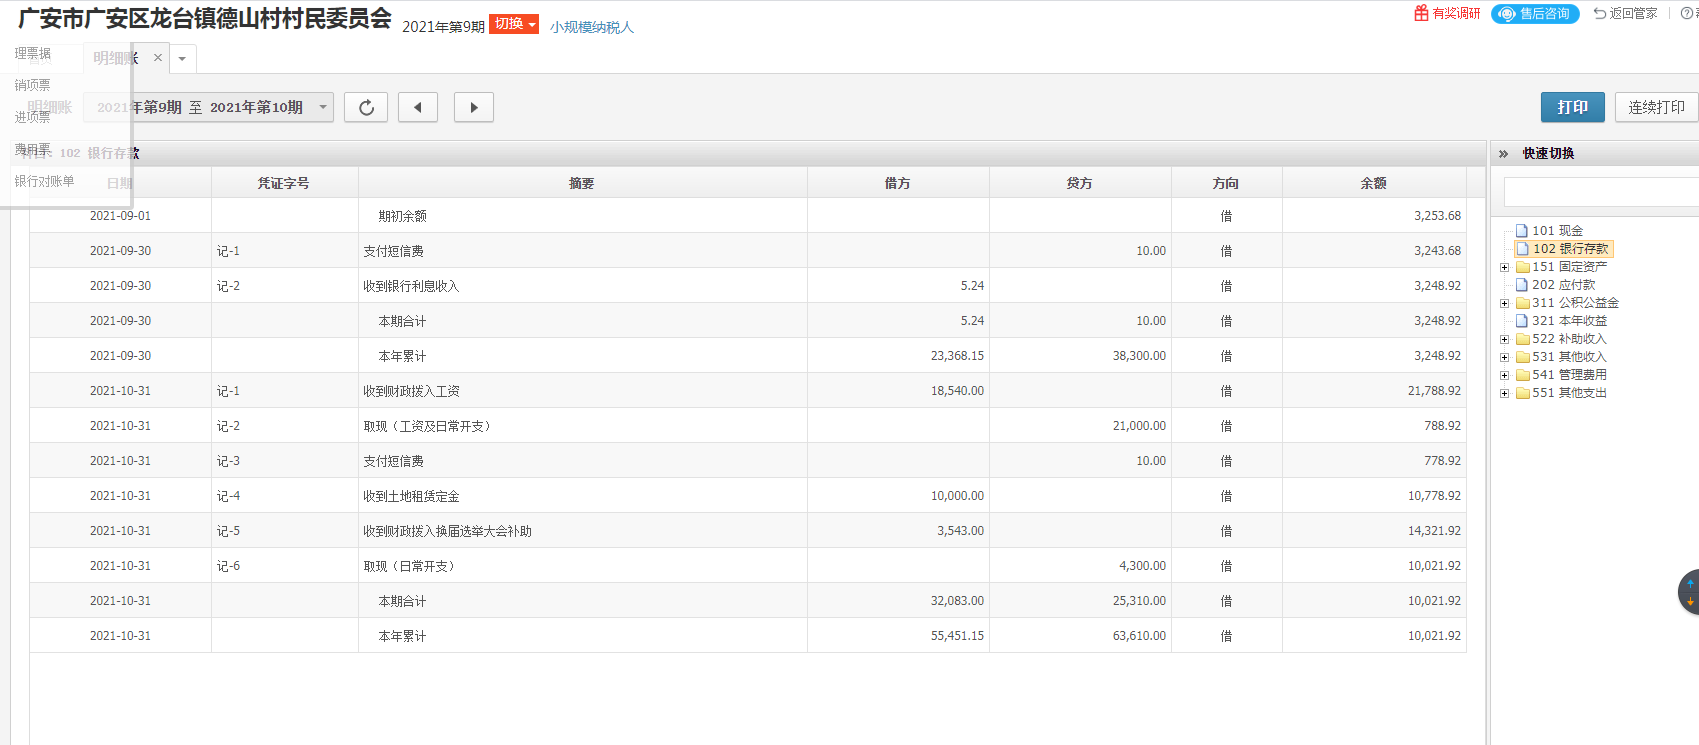Open voucher 记-6 dated 2021-10-31
Screen dimensions: 1699x745
[x=228, y=566]
